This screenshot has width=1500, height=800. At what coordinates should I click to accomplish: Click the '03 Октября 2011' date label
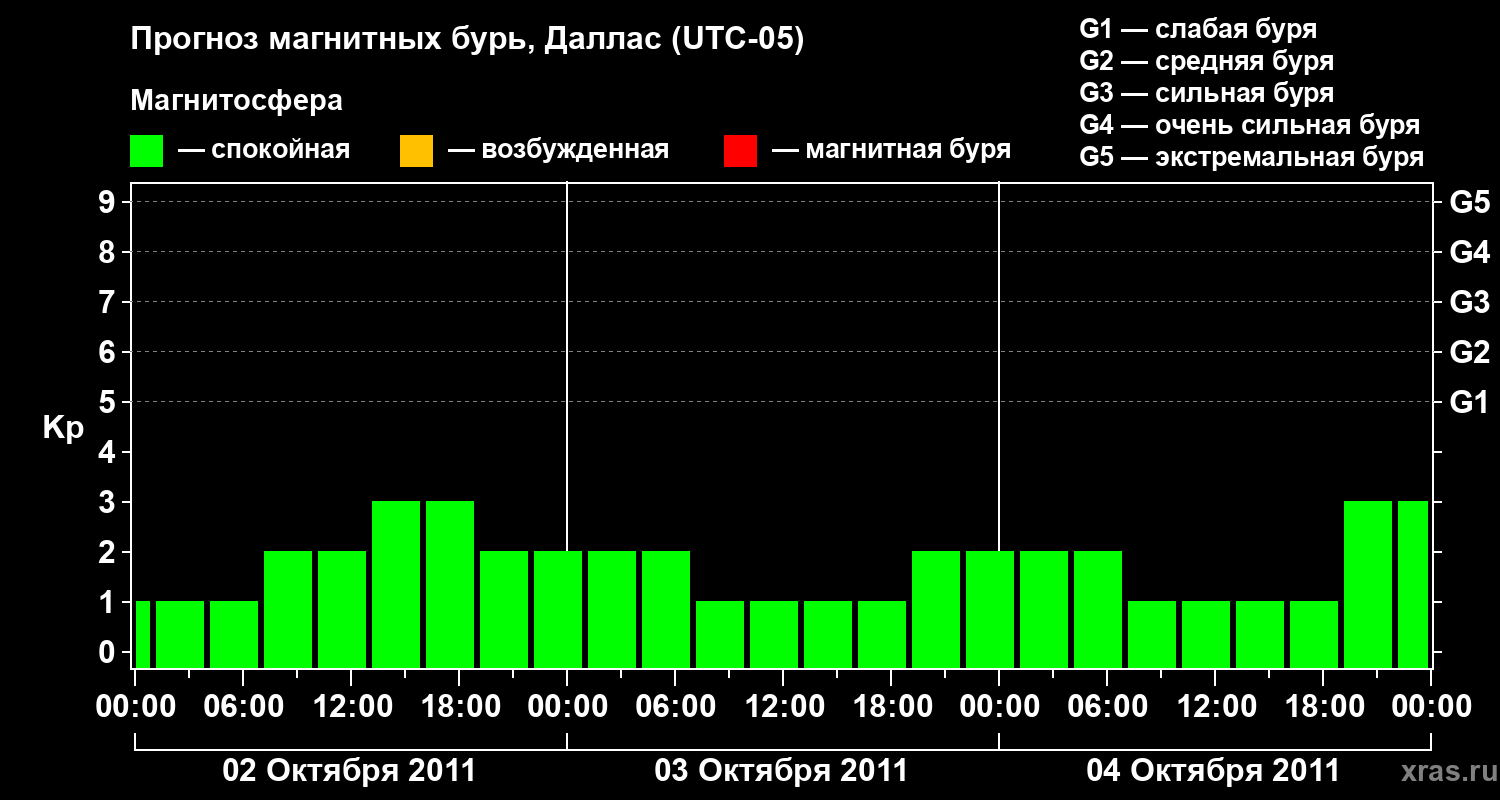pos(781,771)
